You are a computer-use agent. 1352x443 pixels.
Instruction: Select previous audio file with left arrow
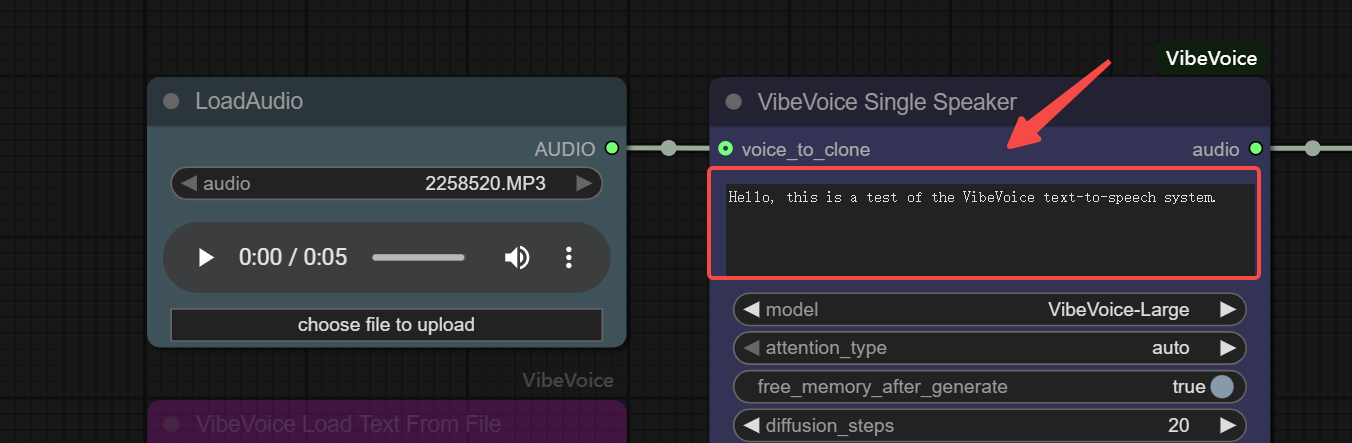188,183
